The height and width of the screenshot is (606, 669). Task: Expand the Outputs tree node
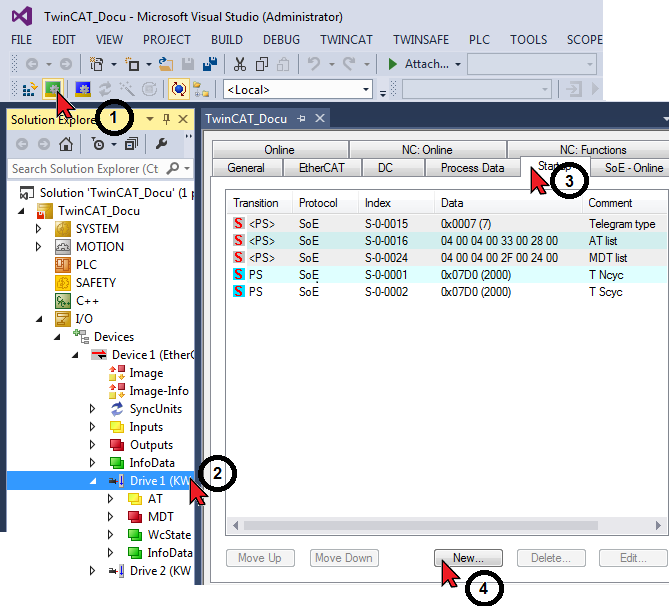pyautogui.click(x=92, y=445)
